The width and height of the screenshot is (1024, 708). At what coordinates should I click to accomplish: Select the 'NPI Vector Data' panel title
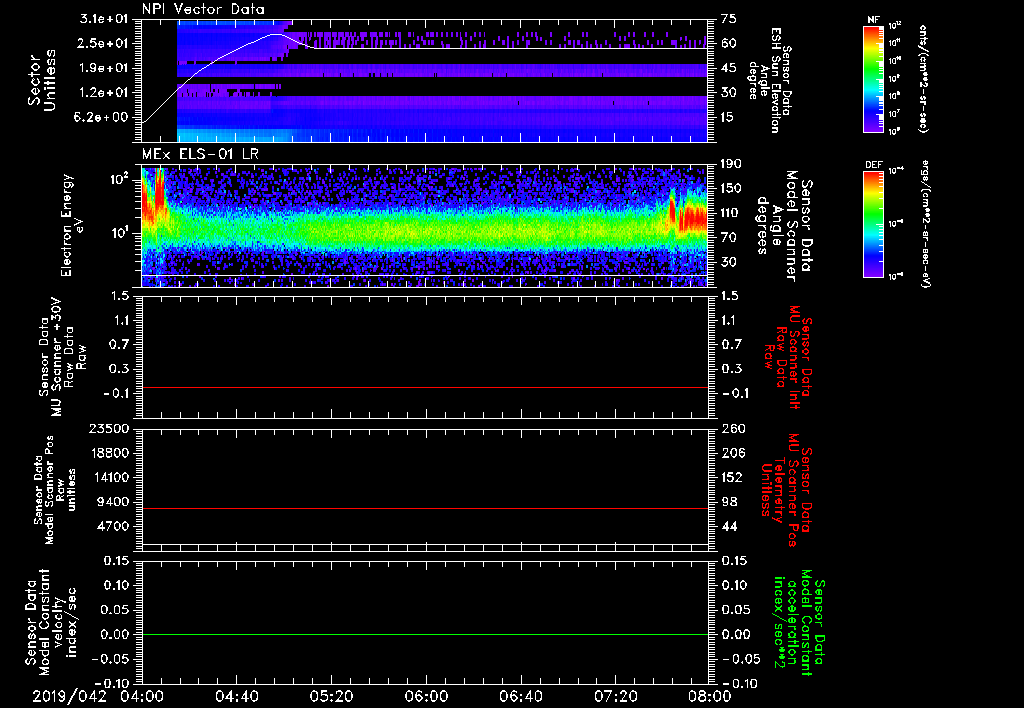(203, 9)
